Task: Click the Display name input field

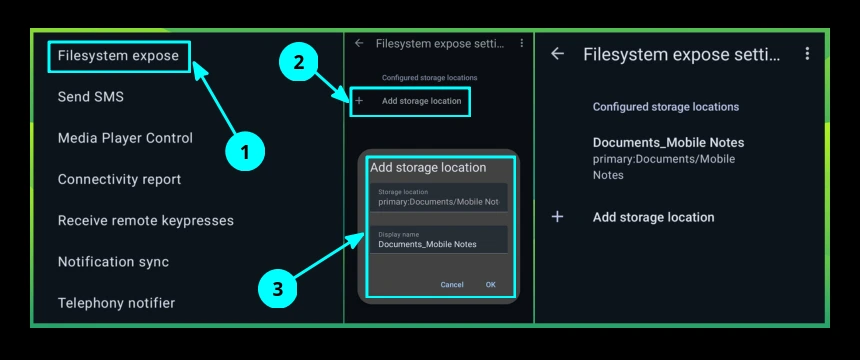Action: pos(438,240)
